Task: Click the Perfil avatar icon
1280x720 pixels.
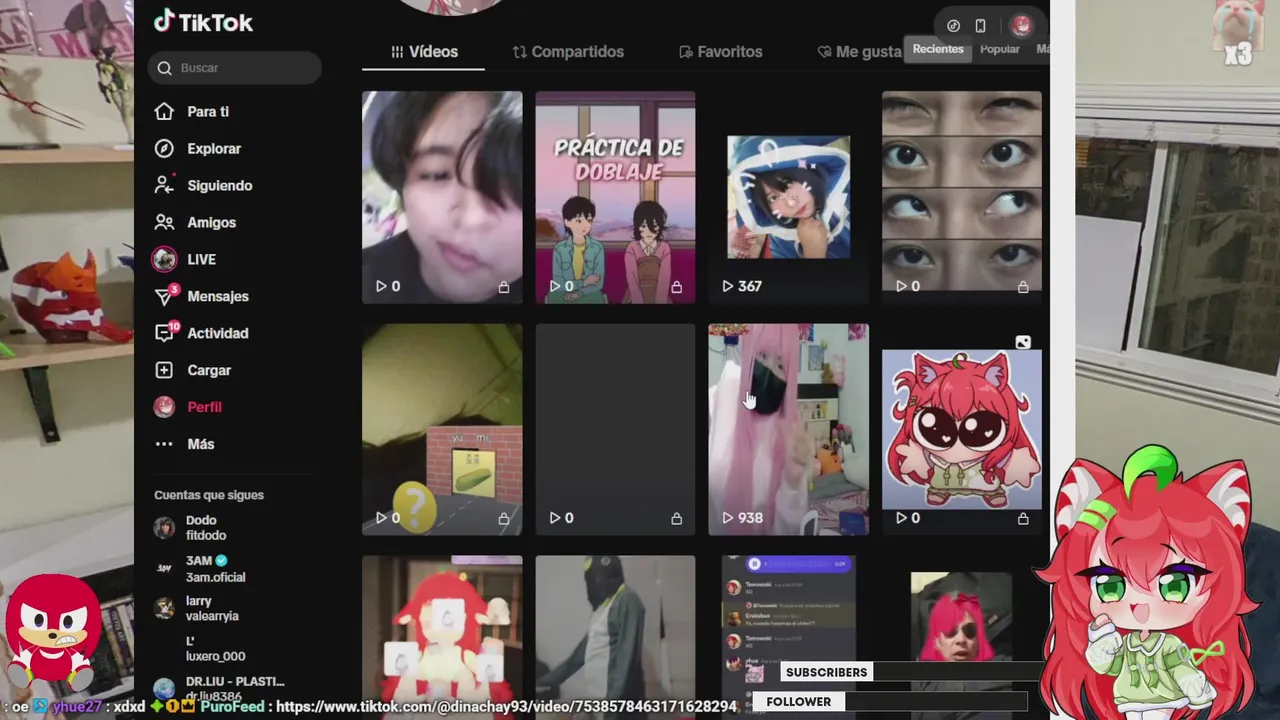Action: pos(164,408)
